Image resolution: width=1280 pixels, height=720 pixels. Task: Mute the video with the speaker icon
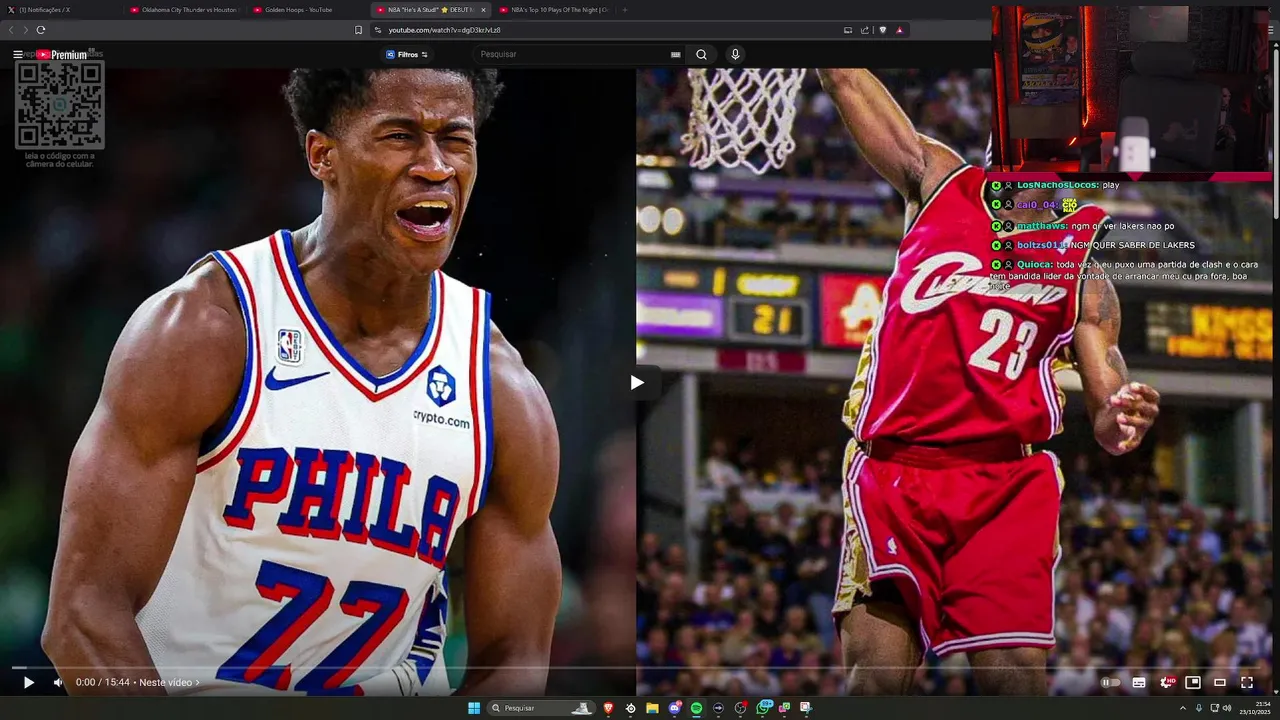coord(58,682)
